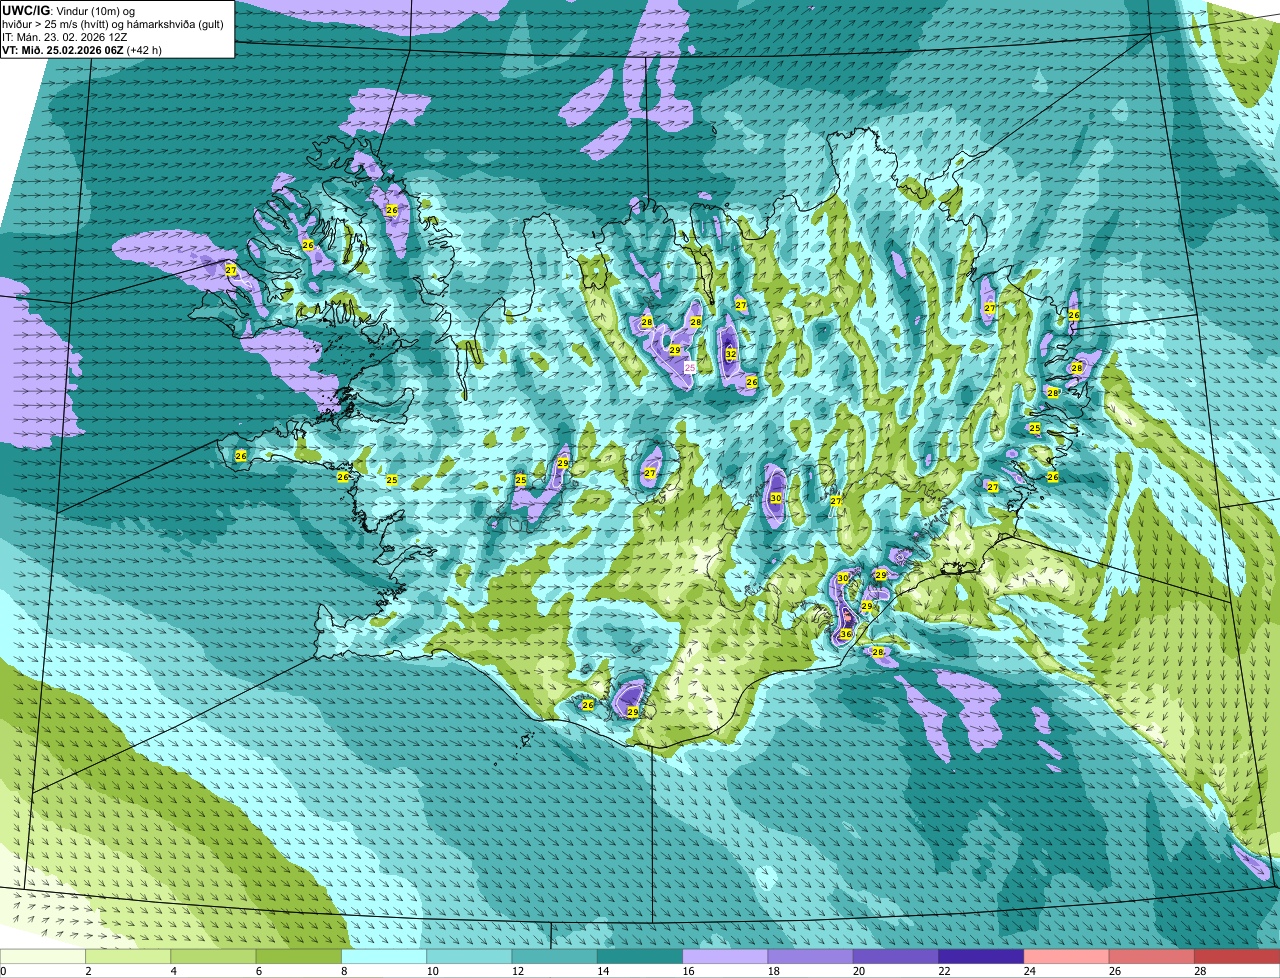Click the 18–20 m/s purple legend swatch
The width and height of the screenshot is (1280, 978).
810,956
